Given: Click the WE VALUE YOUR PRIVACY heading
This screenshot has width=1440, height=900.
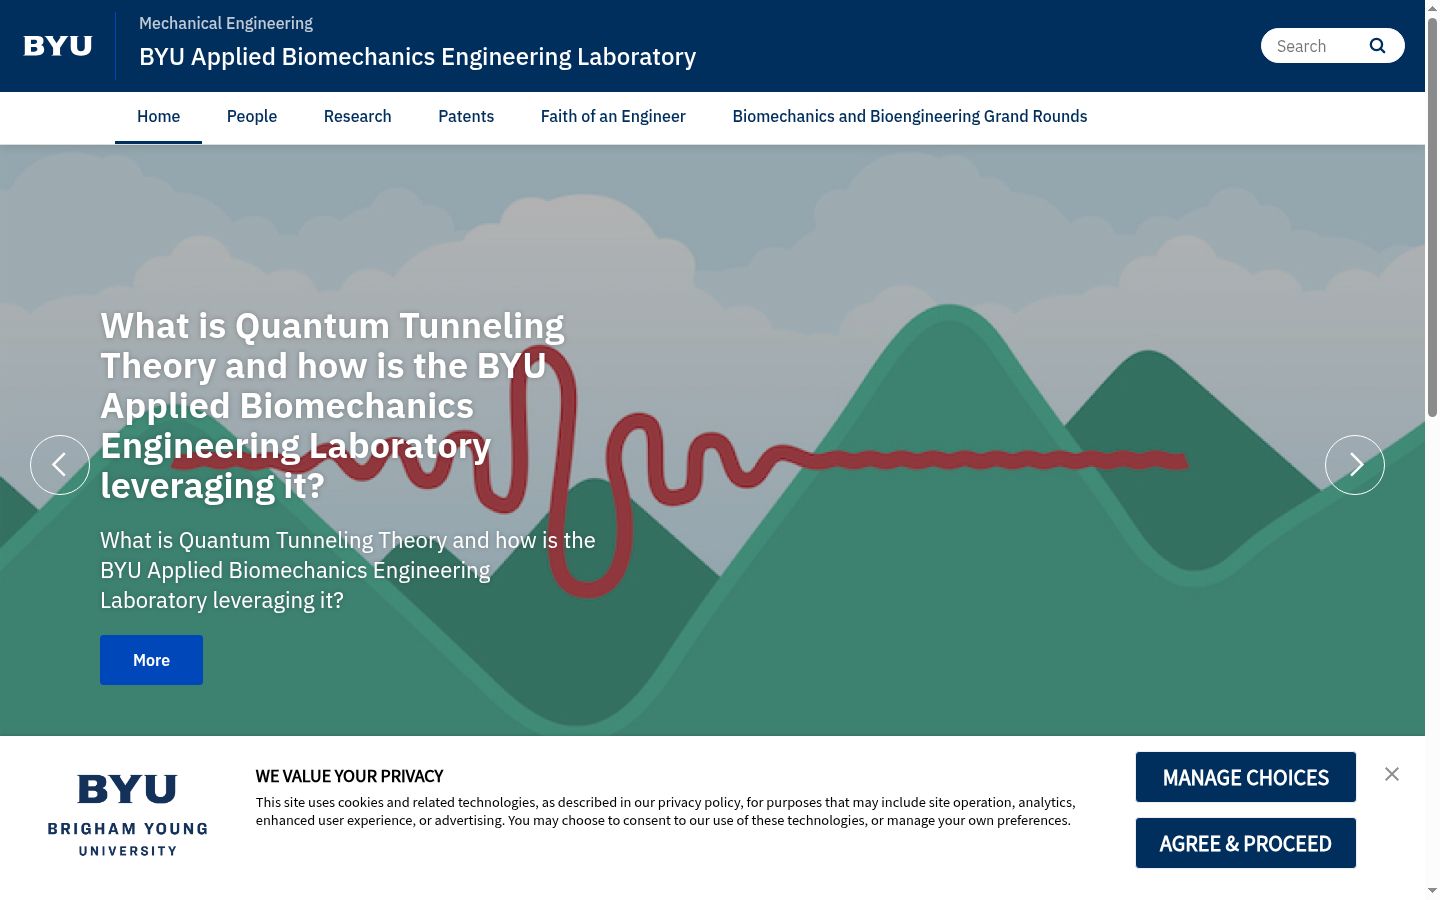Looking at the screenshot, I should click(x=349, y=776).
